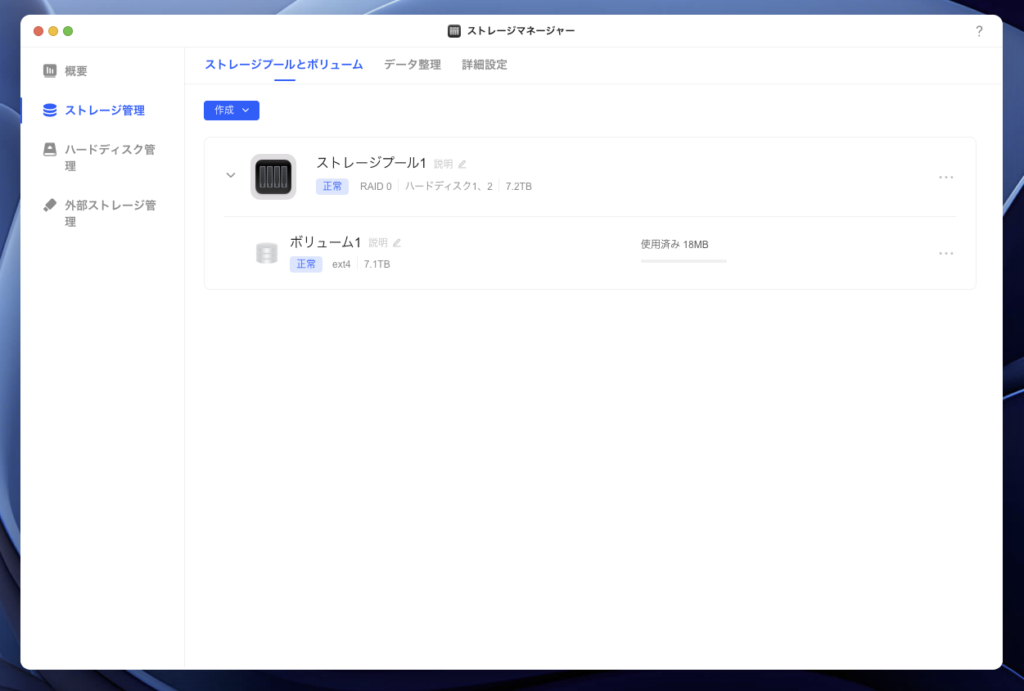The image size is (1024, 691).
Task: Click the pencil icon beside ボリューム1
Action: click(397, 243)
